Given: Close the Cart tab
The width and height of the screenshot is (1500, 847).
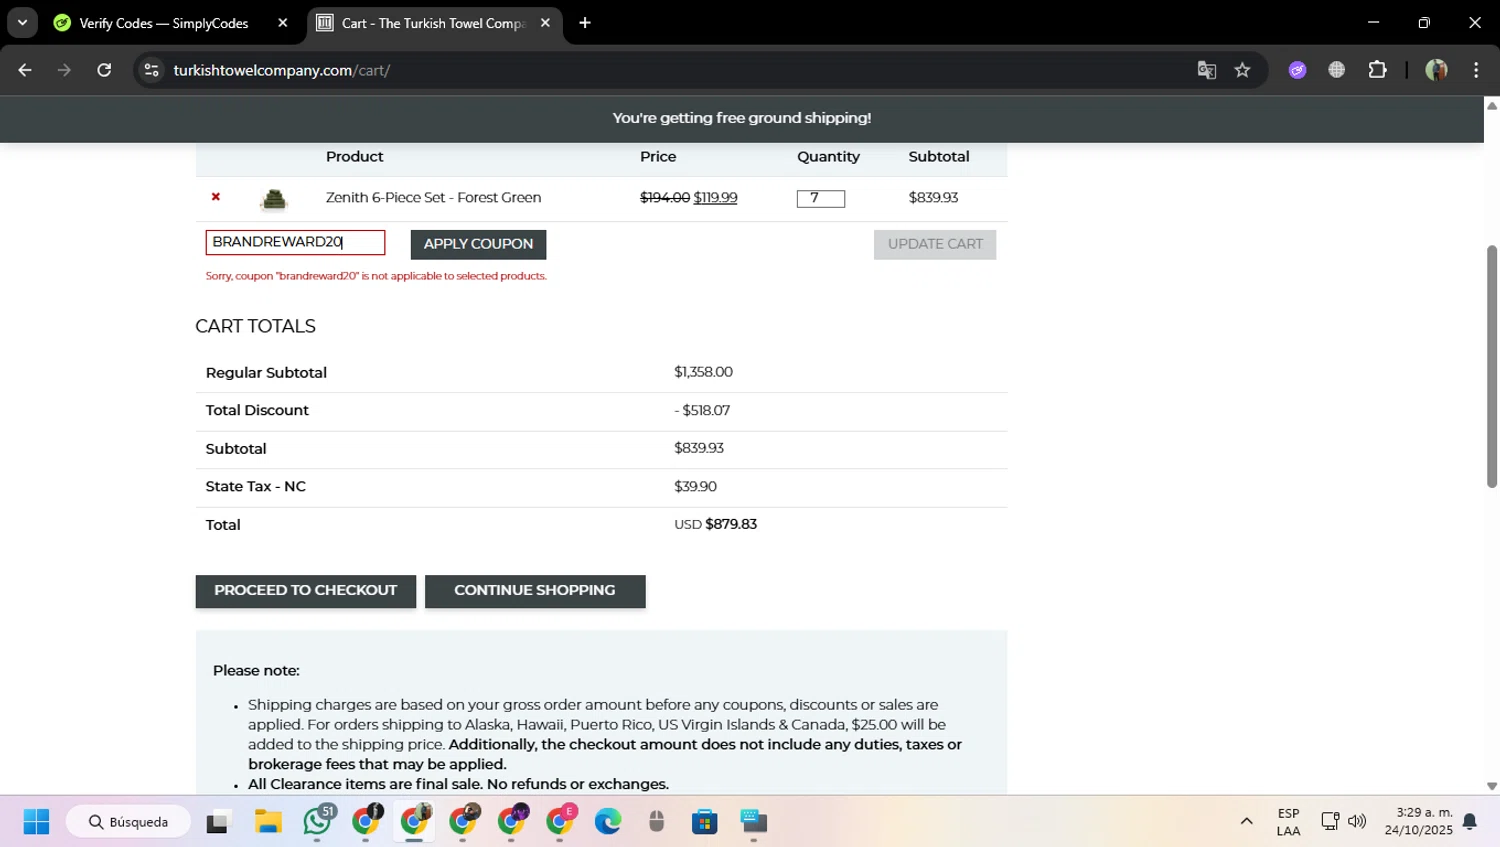Looking at the screenshot, I should coord(545,23).
